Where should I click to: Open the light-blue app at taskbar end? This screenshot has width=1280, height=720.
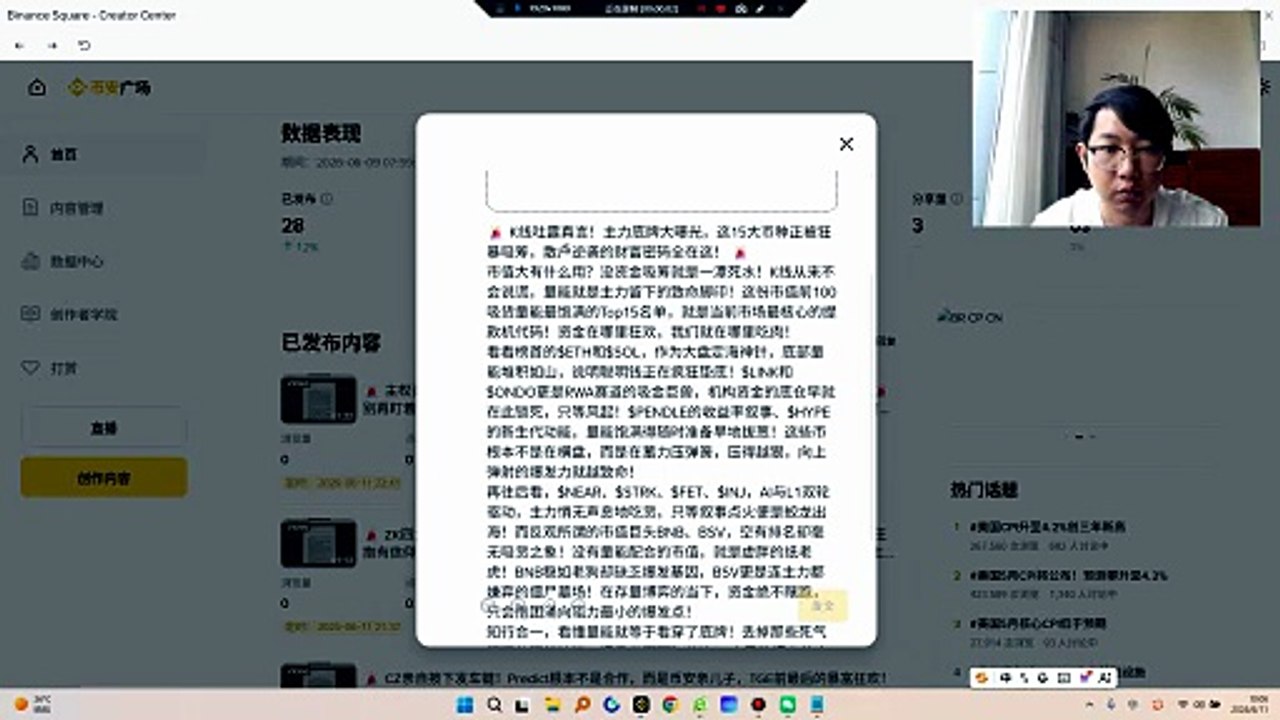817,705
